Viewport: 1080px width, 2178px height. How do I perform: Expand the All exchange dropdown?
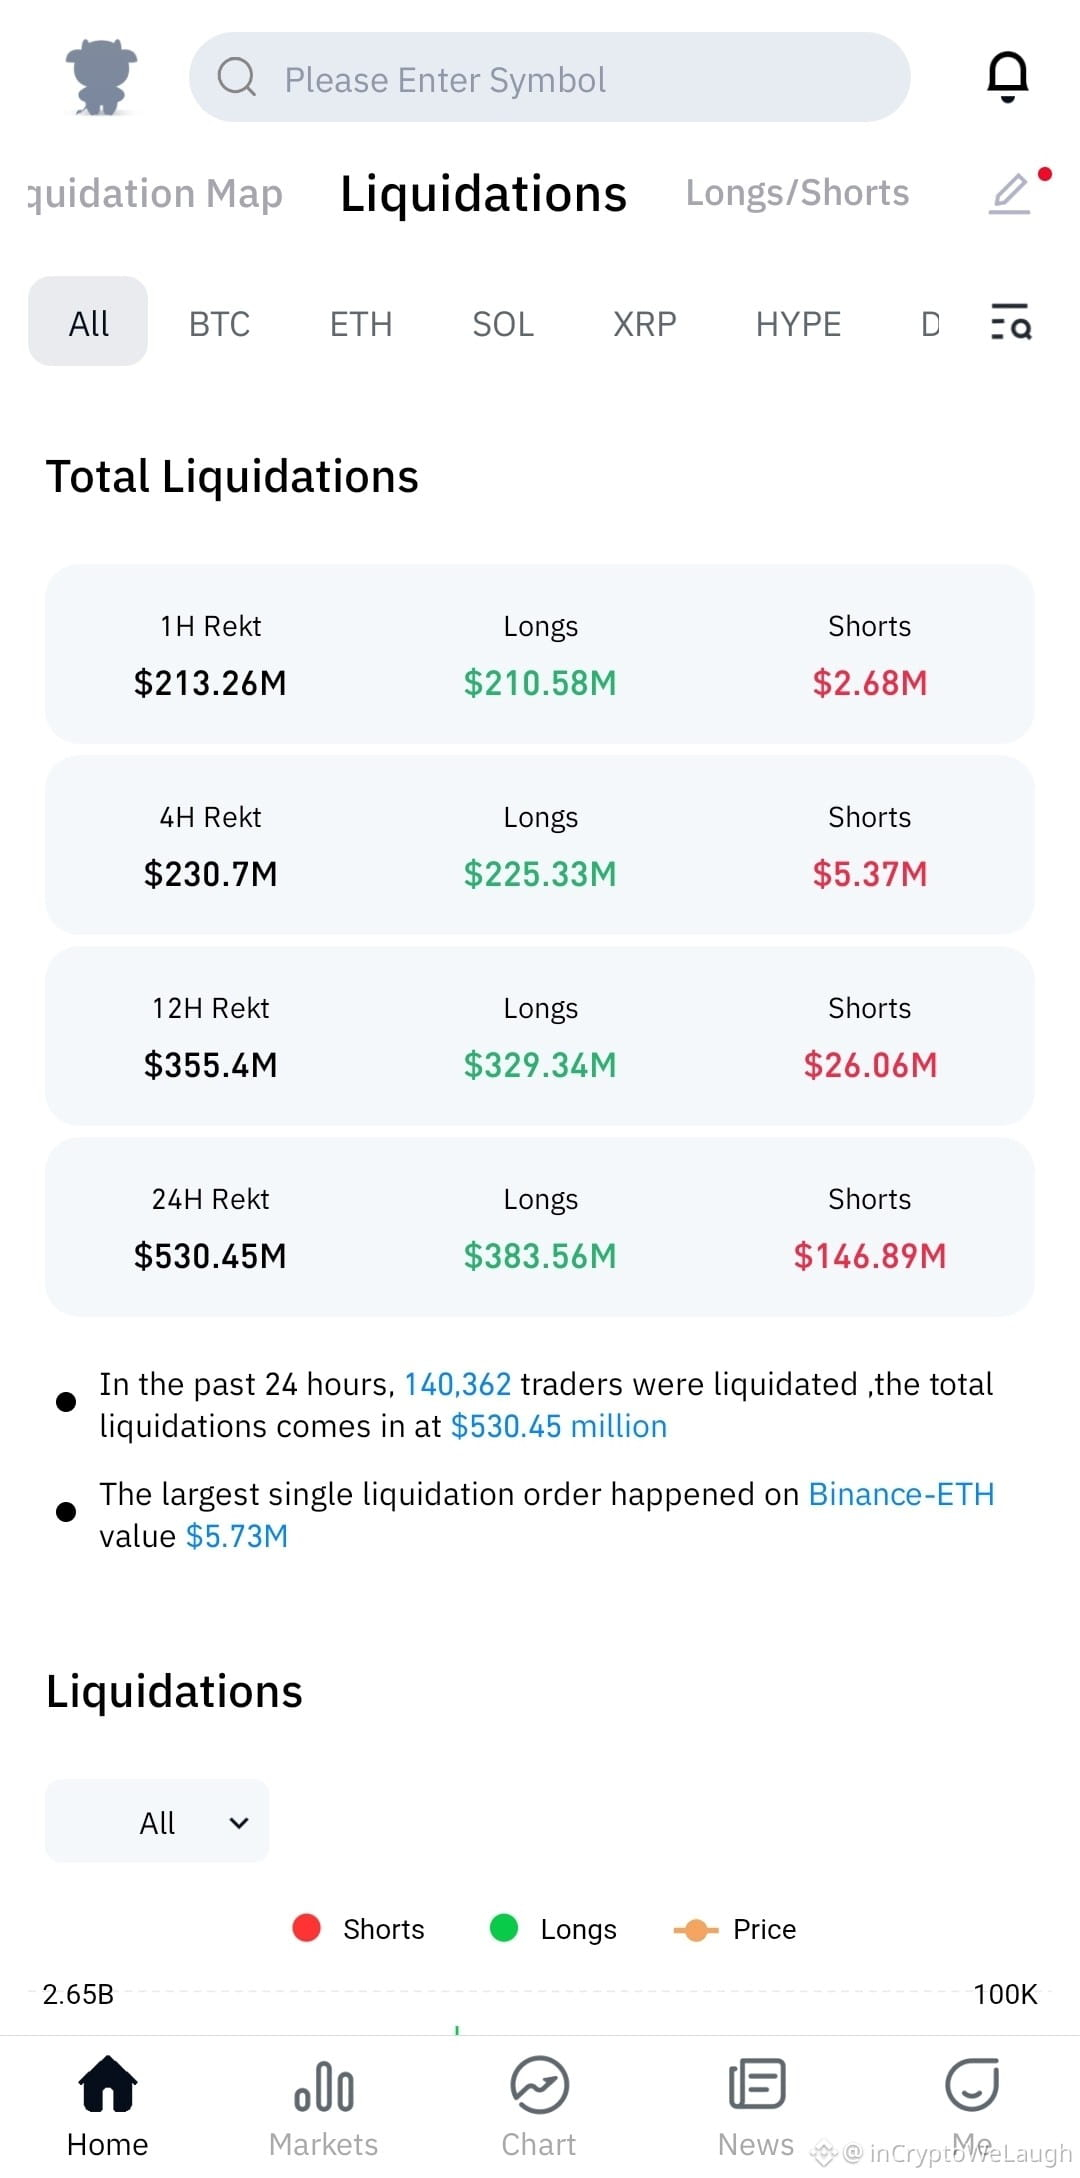tap(157, 1821)
